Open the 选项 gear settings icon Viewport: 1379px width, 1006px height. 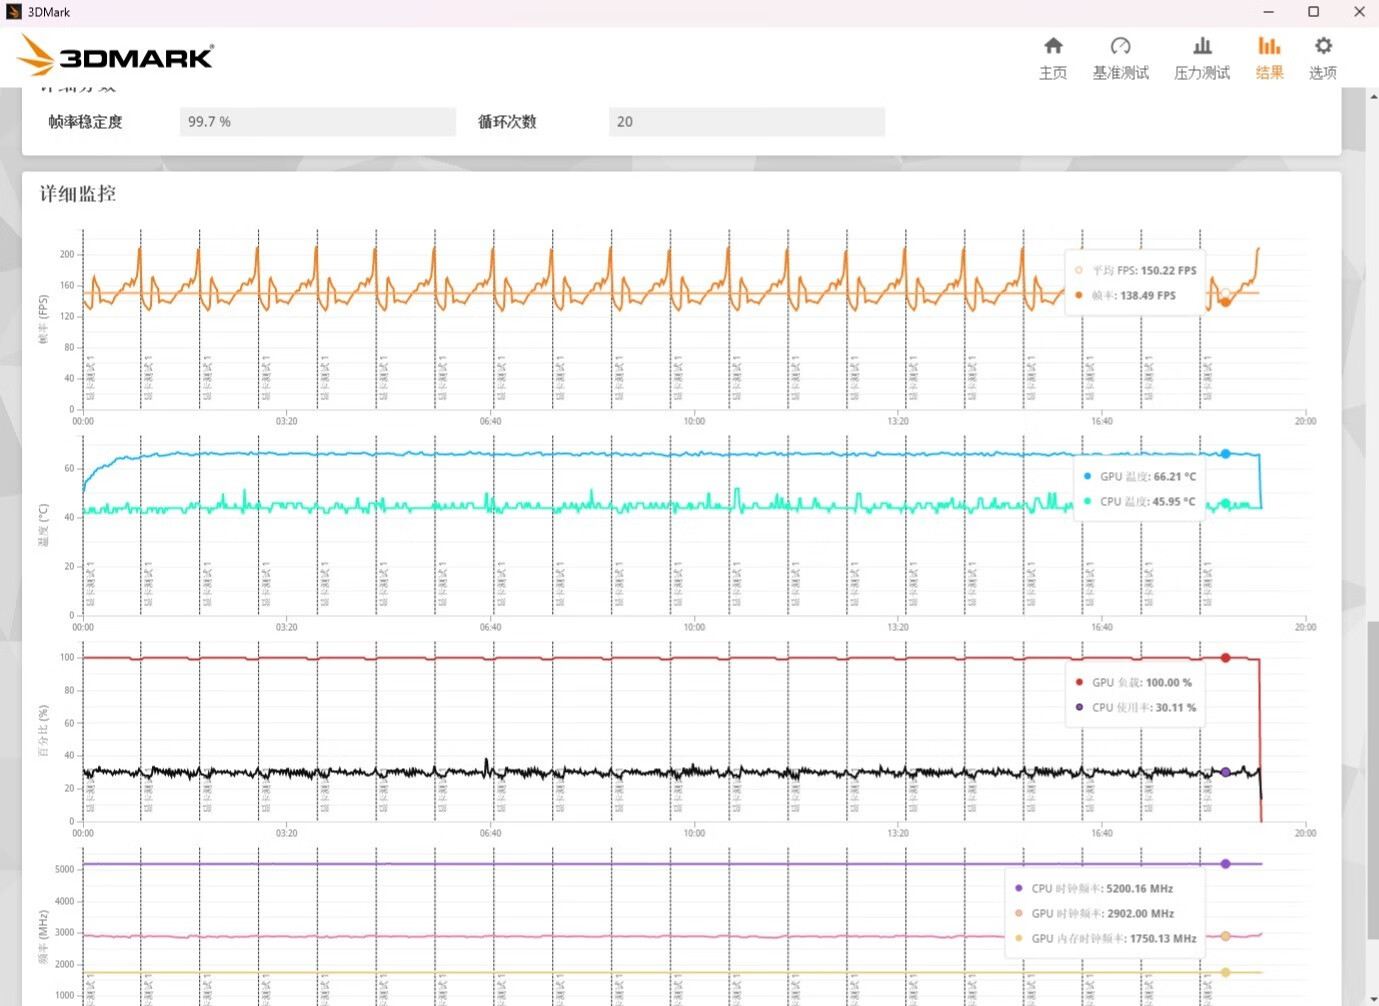[x=1323, y=46]
